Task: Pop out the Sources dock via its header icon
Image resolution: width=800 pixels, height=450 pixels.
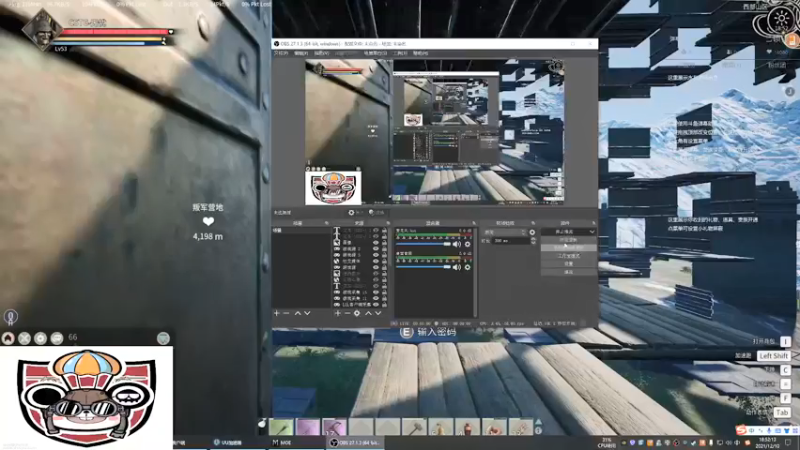Action: click(x=388, y=223)
